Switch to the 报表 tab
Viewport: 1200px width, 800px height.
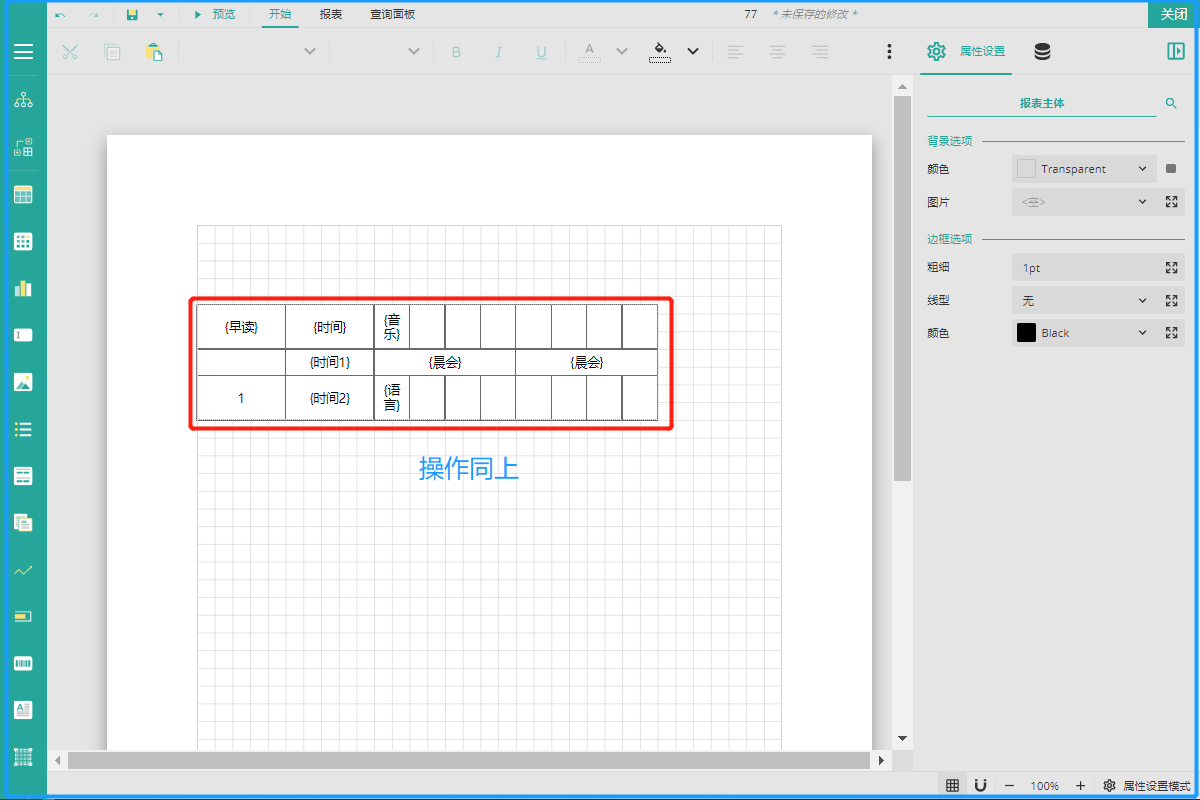click(x=331, y=15)
